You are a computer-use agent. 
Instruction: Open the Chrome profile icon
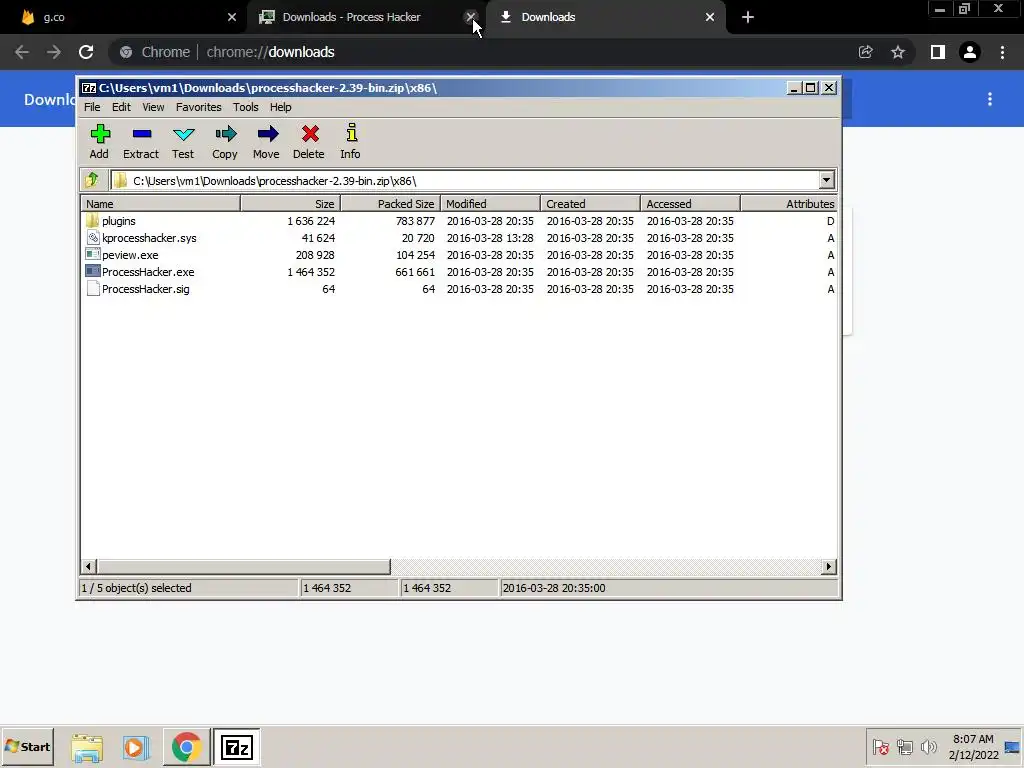pos(970,52)
